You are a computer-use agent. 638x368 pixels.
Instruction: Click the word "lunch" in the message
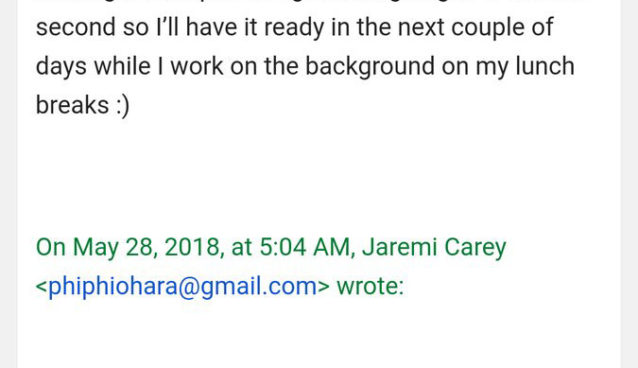coord(545,66)
